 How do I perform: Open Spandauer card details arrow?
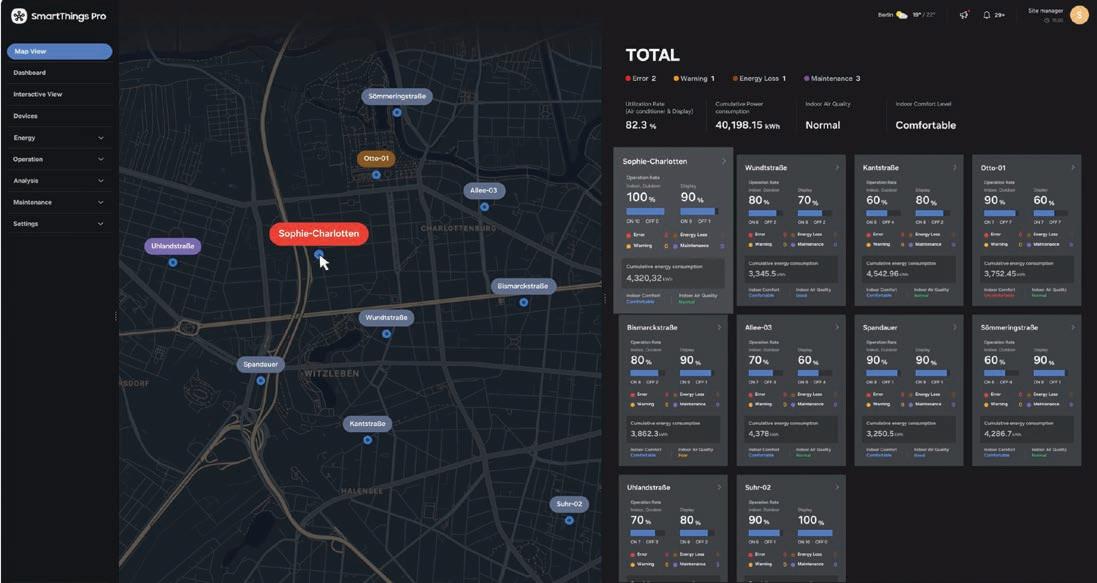(x=955, y=328)
